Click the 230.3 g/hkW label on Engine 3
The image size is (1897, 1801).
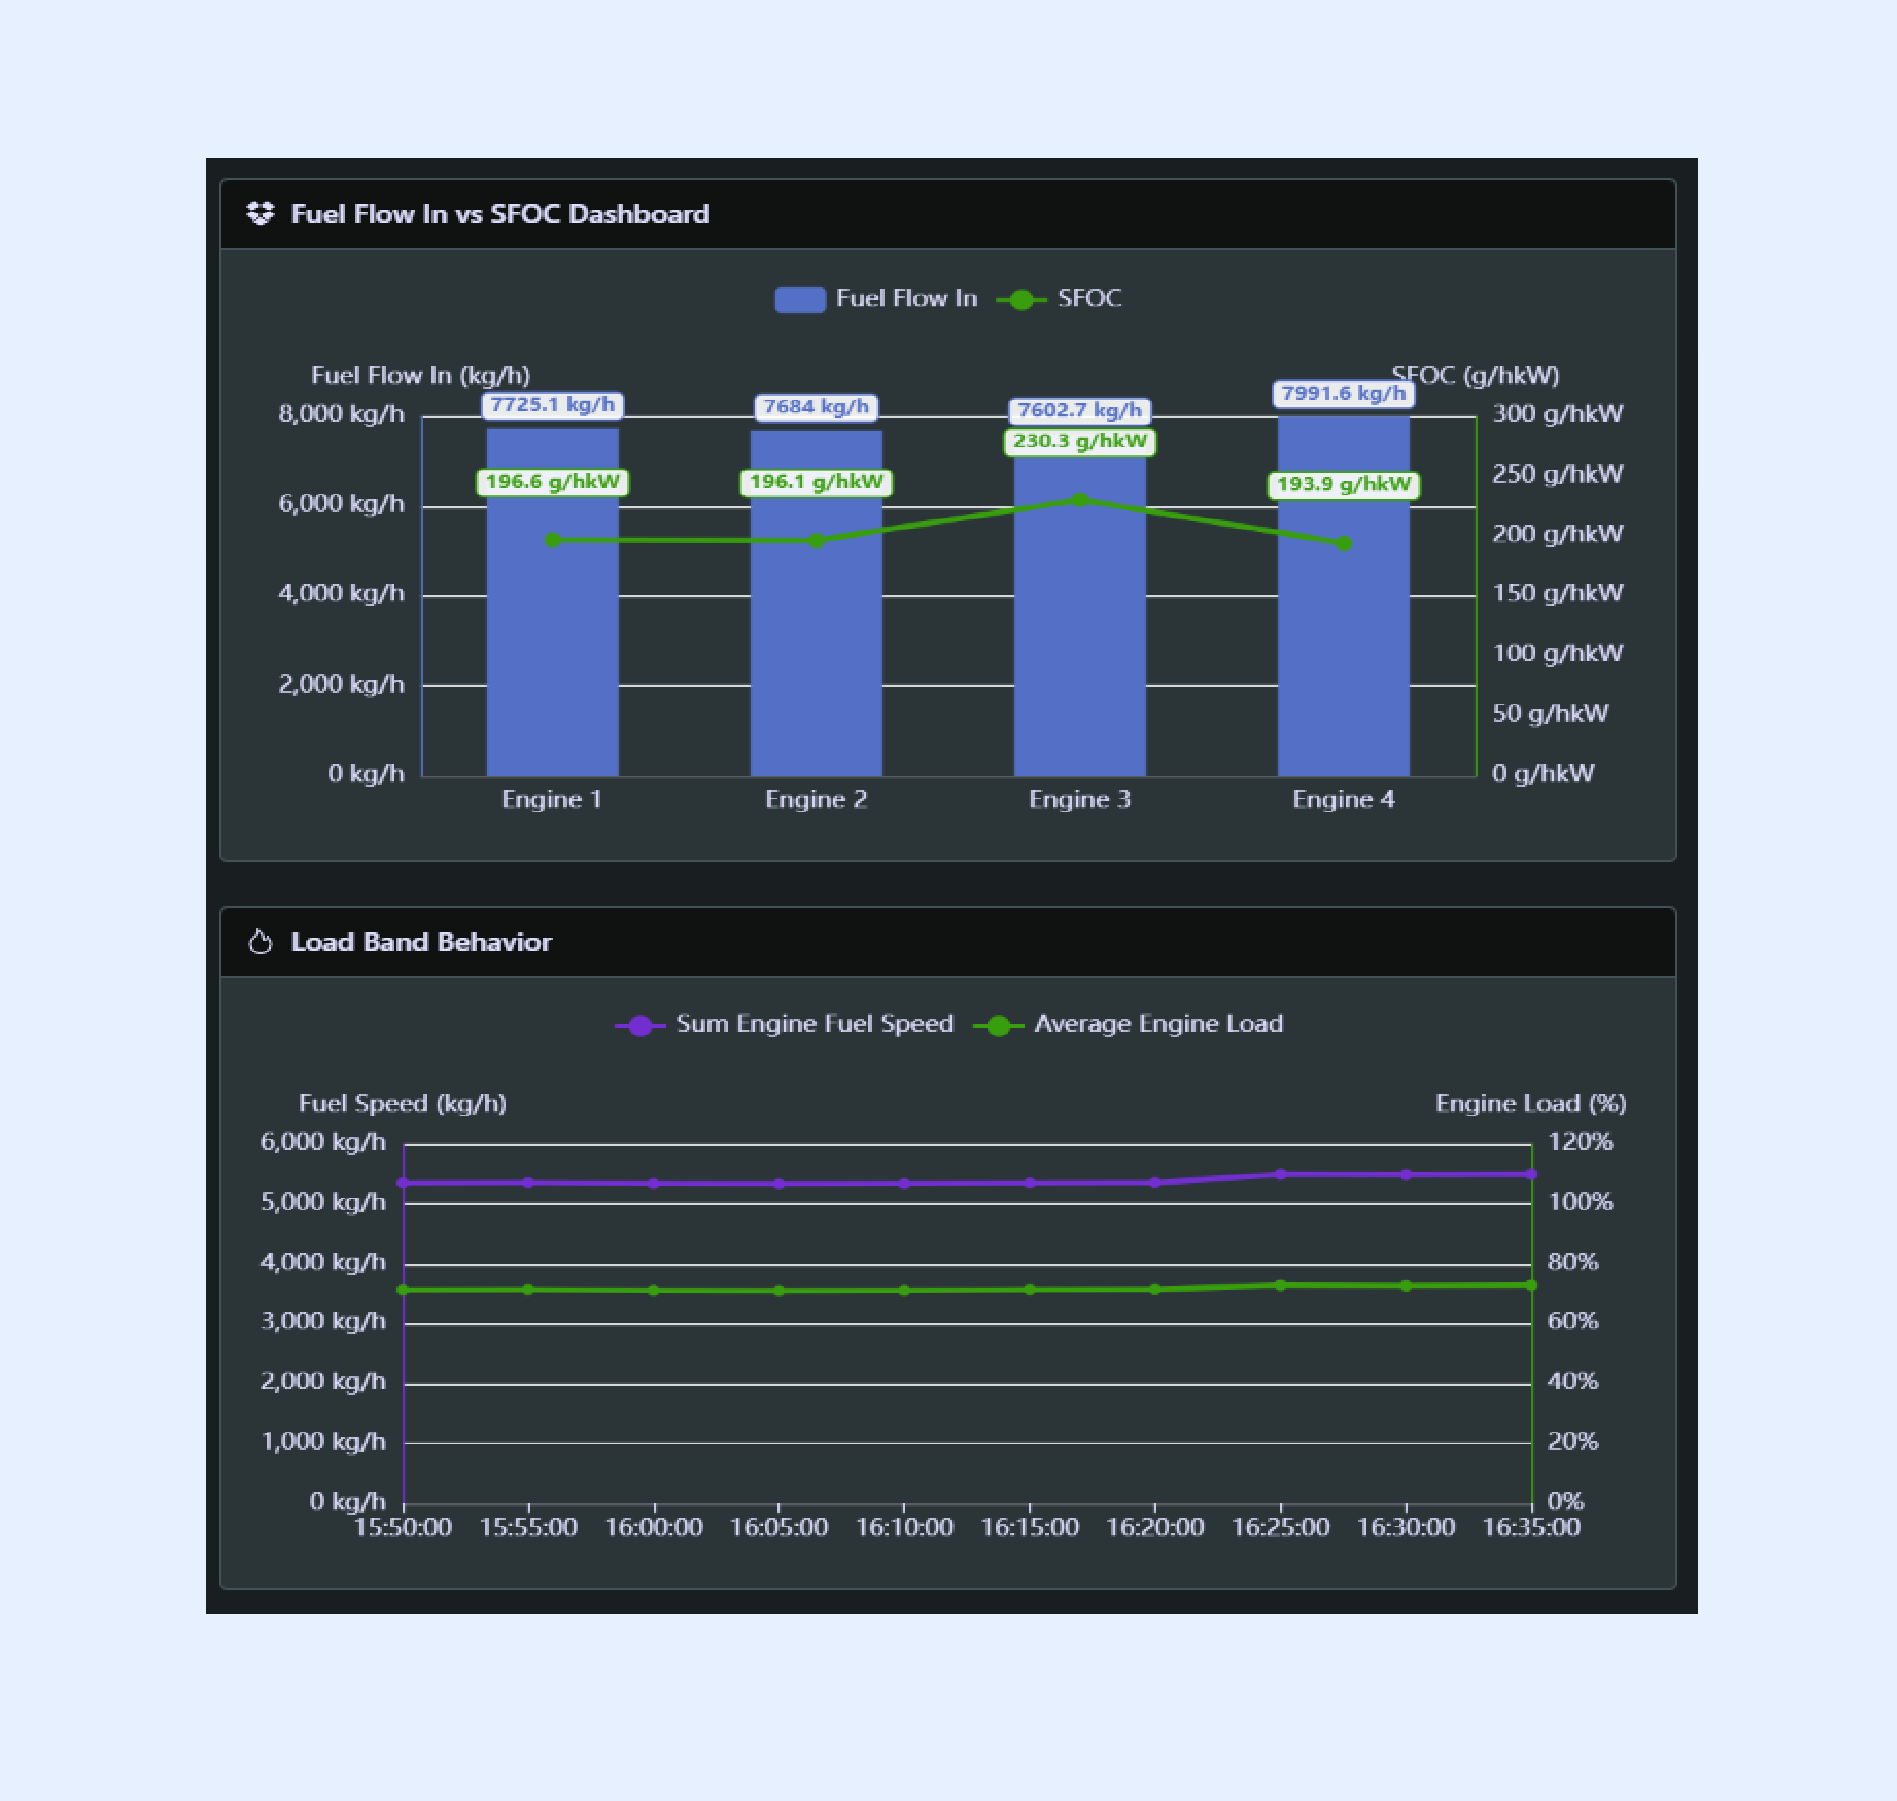pyautogui.click(x=1081, y=440)
